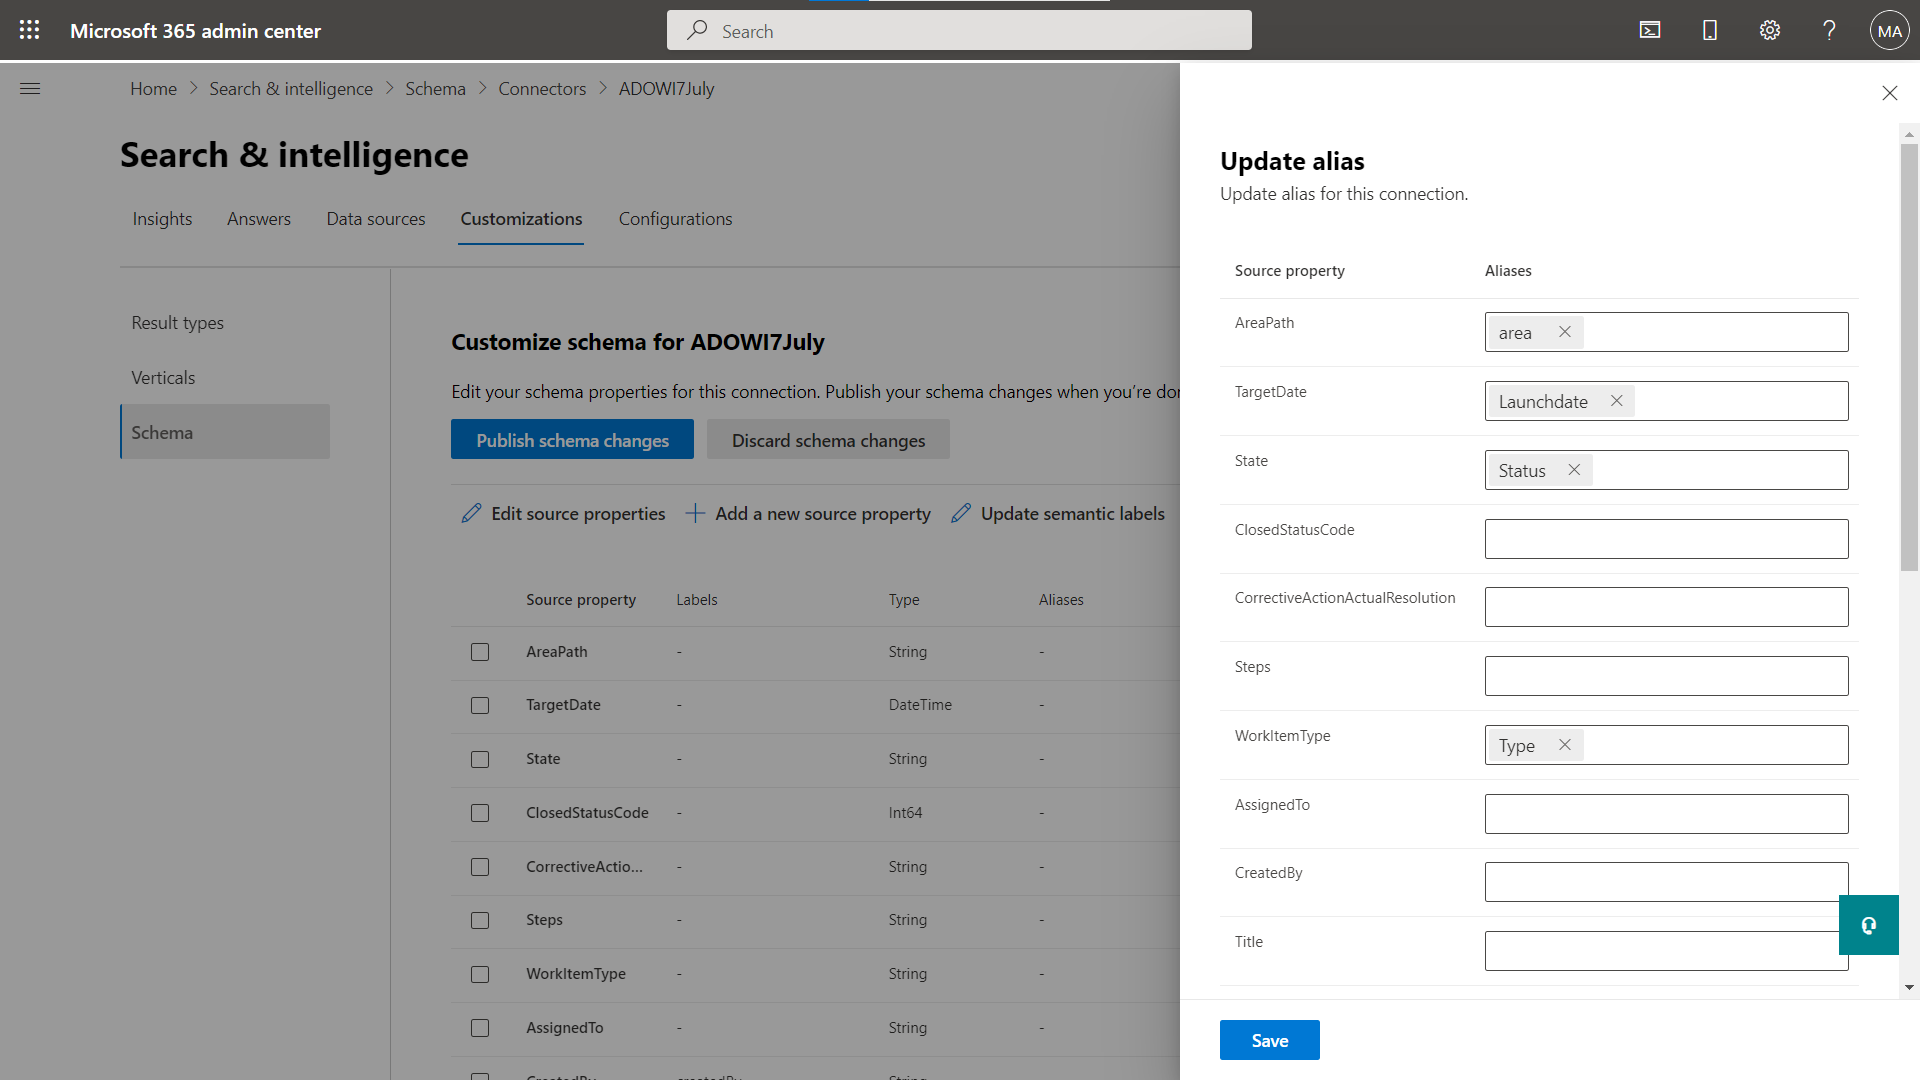Click the Title alias input field

pos(1667,949)
